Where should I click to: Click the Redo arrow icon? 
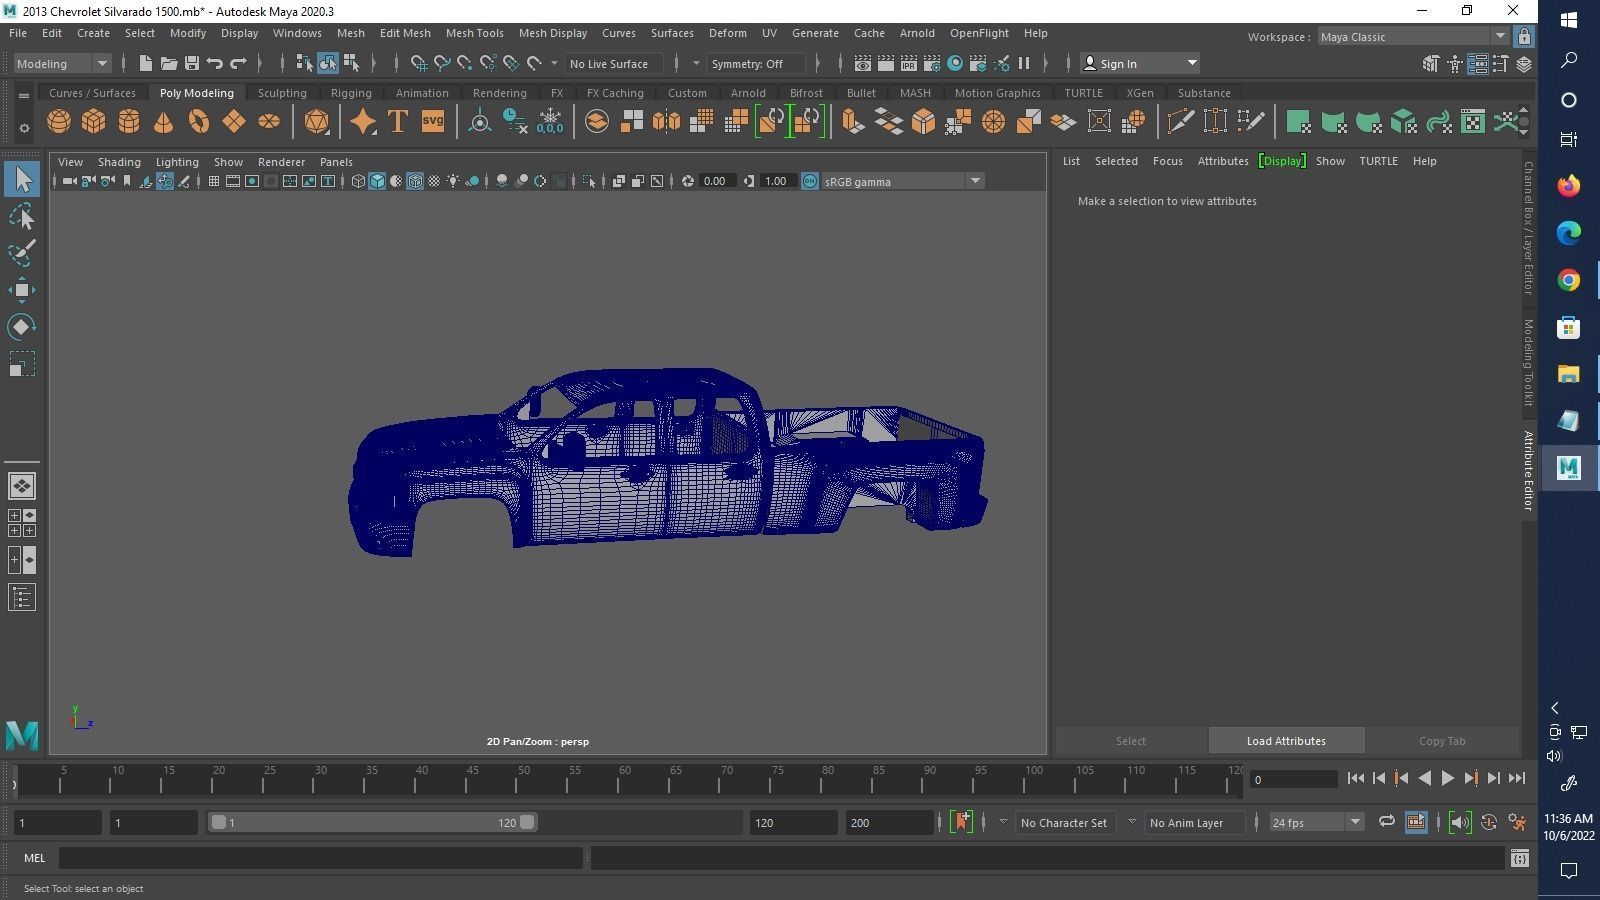238,63
